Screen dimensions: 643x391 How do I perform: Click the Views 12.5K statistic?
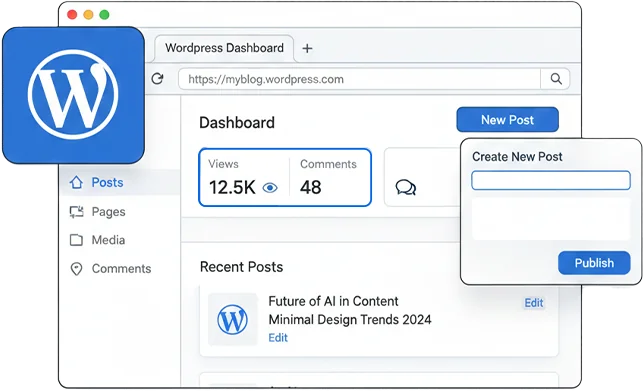coord(244,178)
